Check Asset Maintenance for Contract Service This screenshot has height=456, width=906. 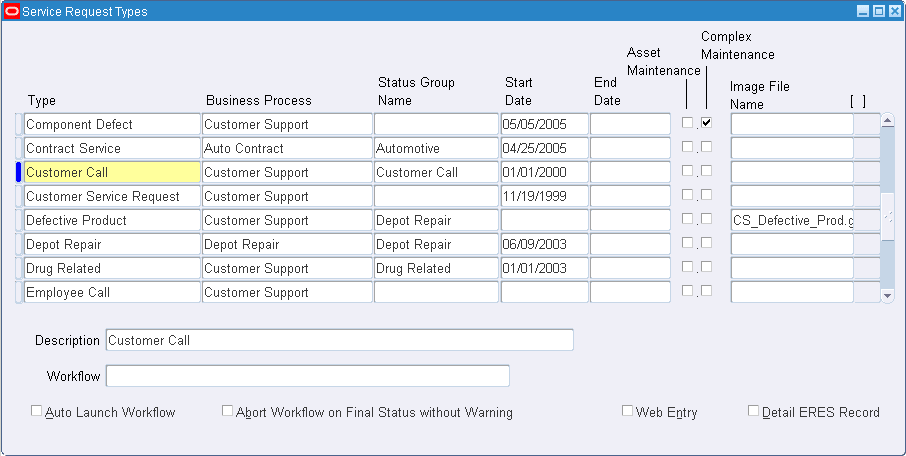(687, 147)
